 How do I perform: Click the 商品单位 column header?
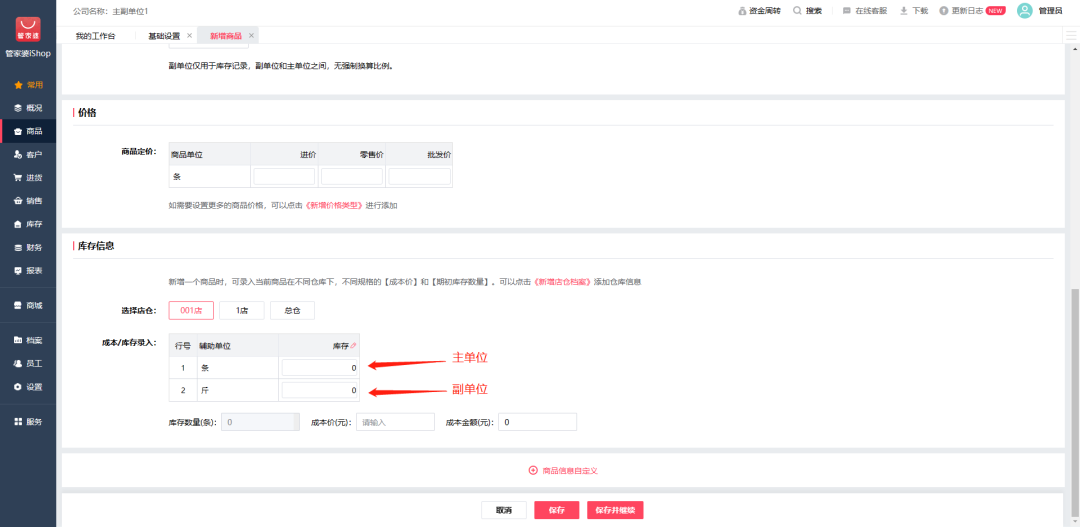209,155
